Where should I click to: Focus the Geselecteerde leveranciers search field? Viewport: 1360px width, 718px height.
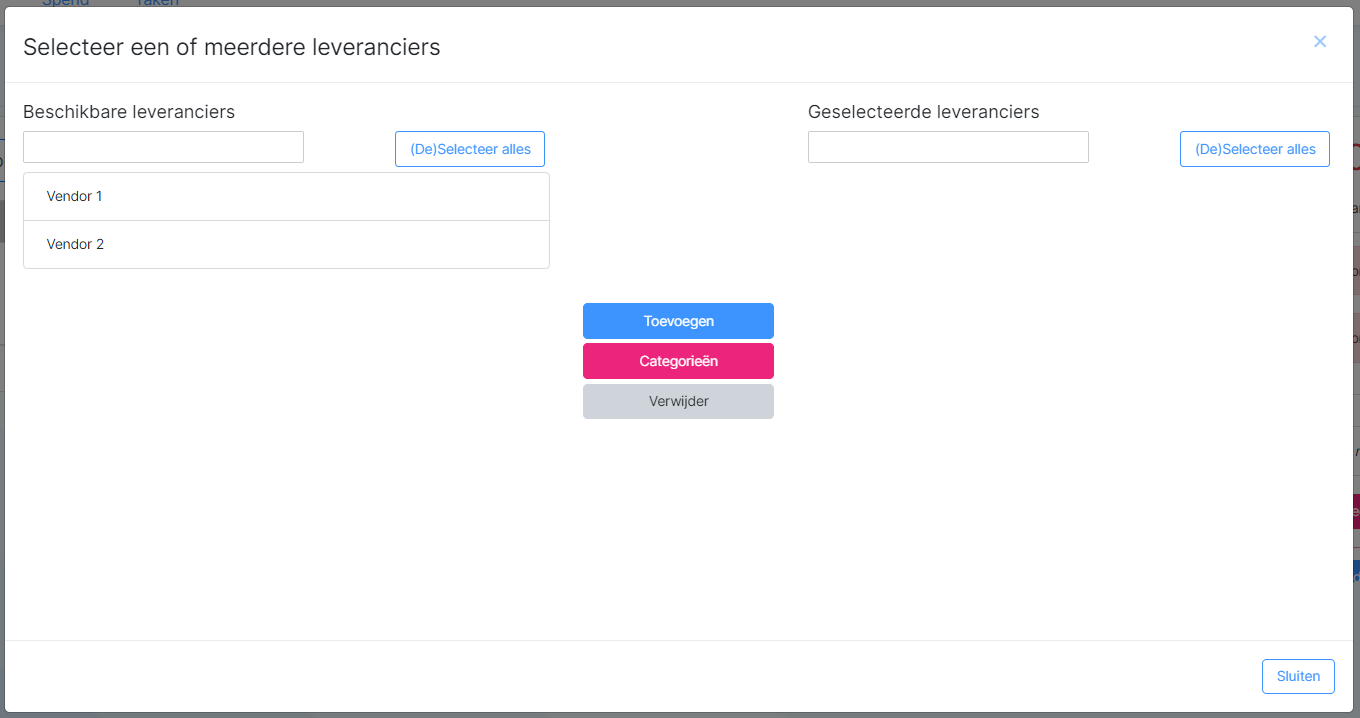948,147
